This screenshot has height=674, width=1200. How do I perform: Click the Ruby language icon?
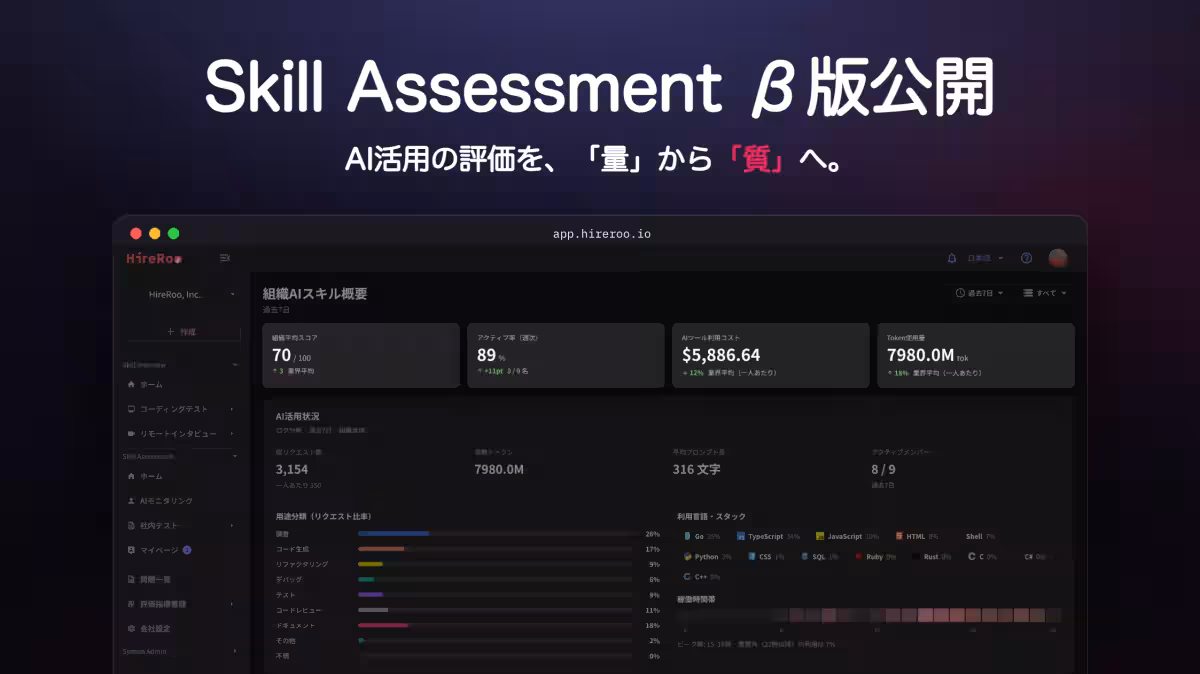(859, 556)
